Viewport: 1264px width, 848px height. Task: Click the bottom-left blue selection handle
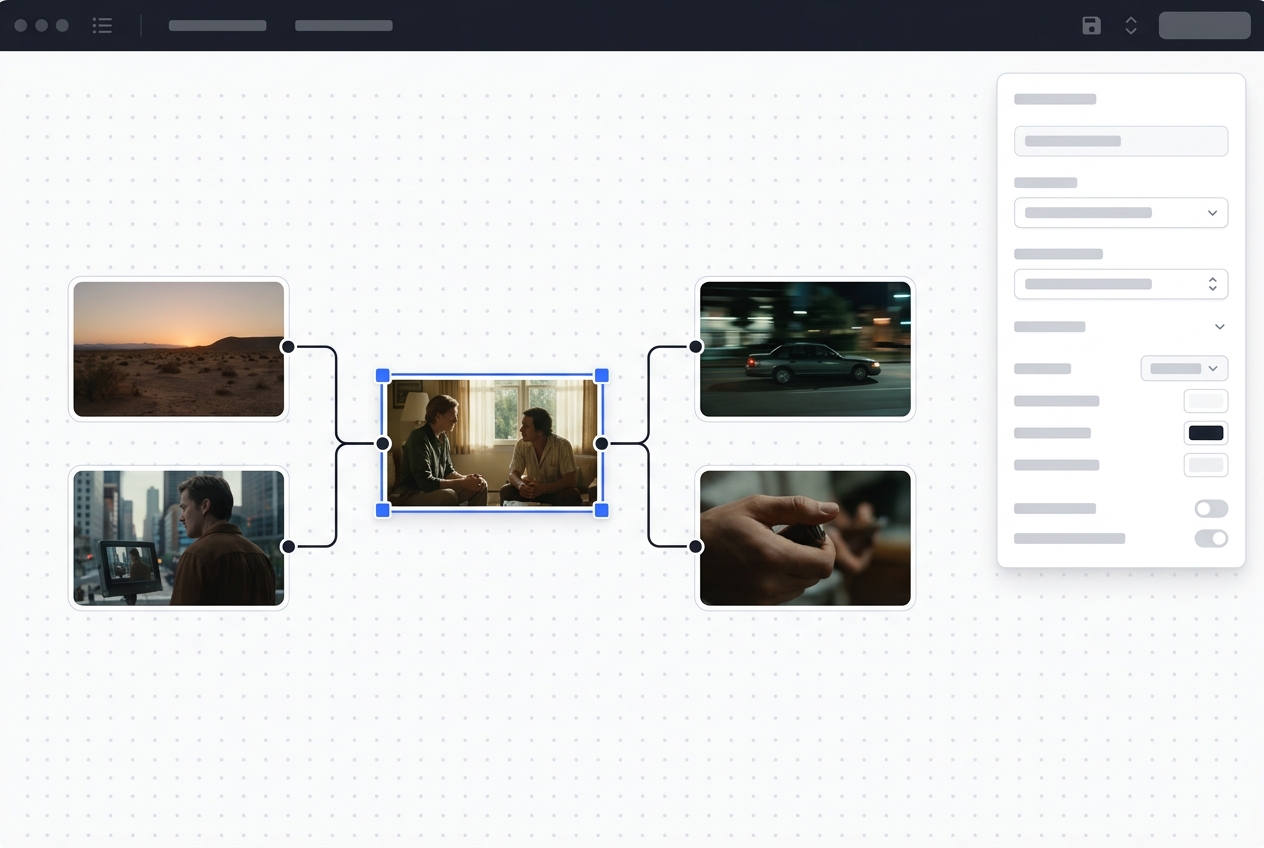coord(382,510)
